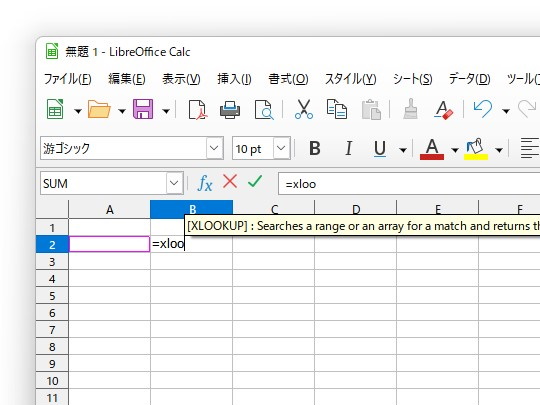Select row 2 header
This screenshot has width=540, height=405.
(x=52, y=245)
